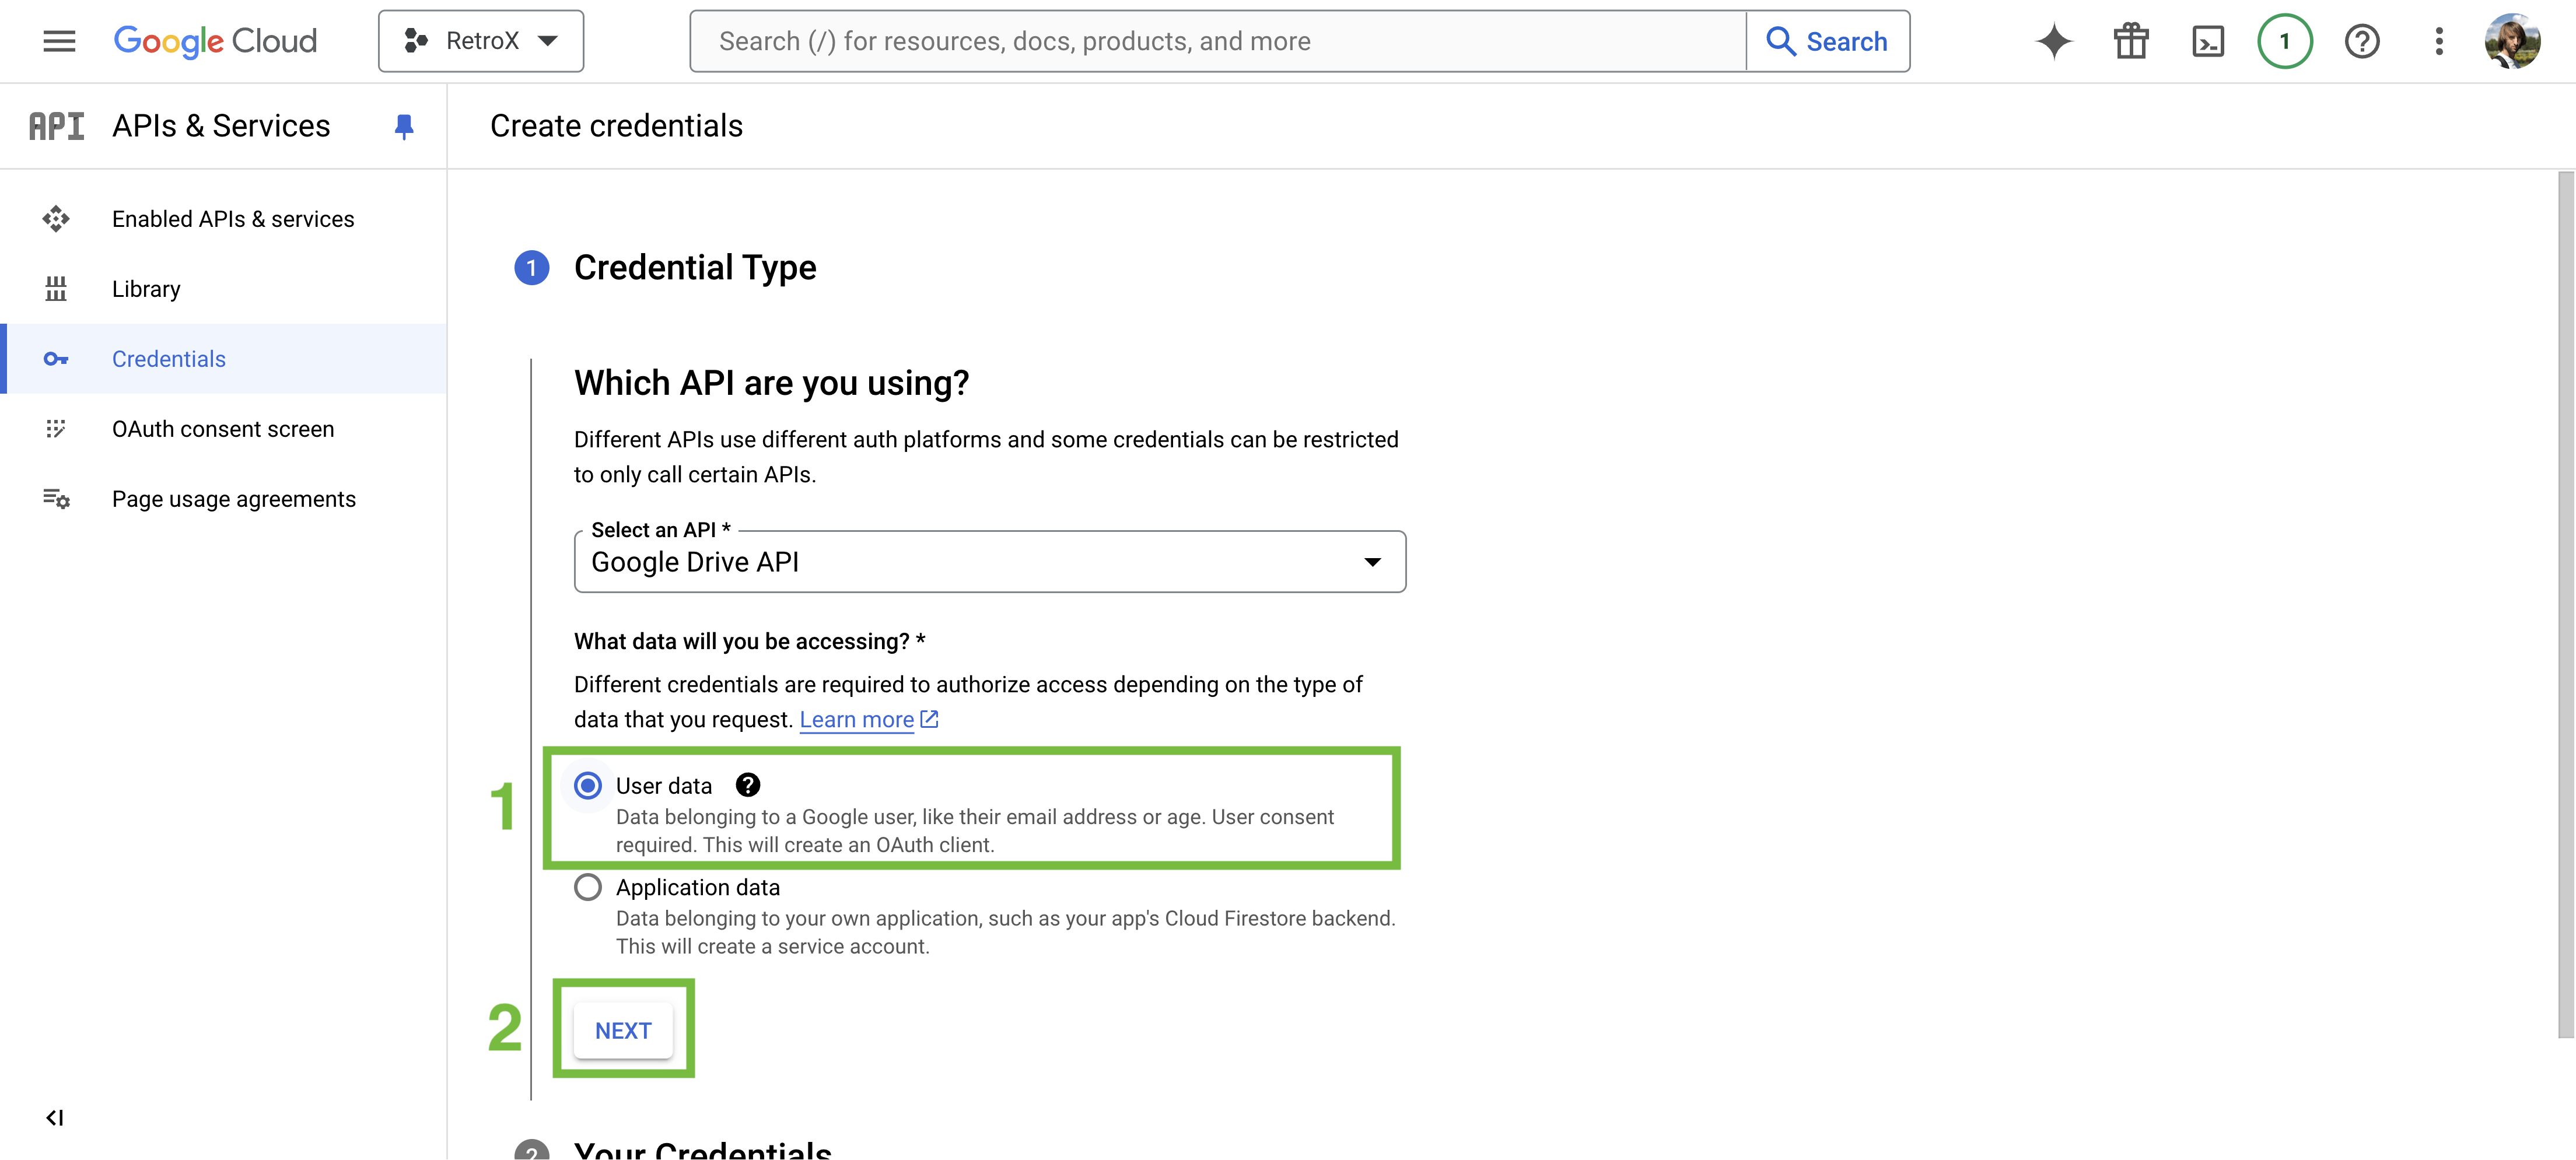The height and width of the screenshot is (1160, 2576).
Task: Click the NEXT button
Action: tap(623, 1030)
